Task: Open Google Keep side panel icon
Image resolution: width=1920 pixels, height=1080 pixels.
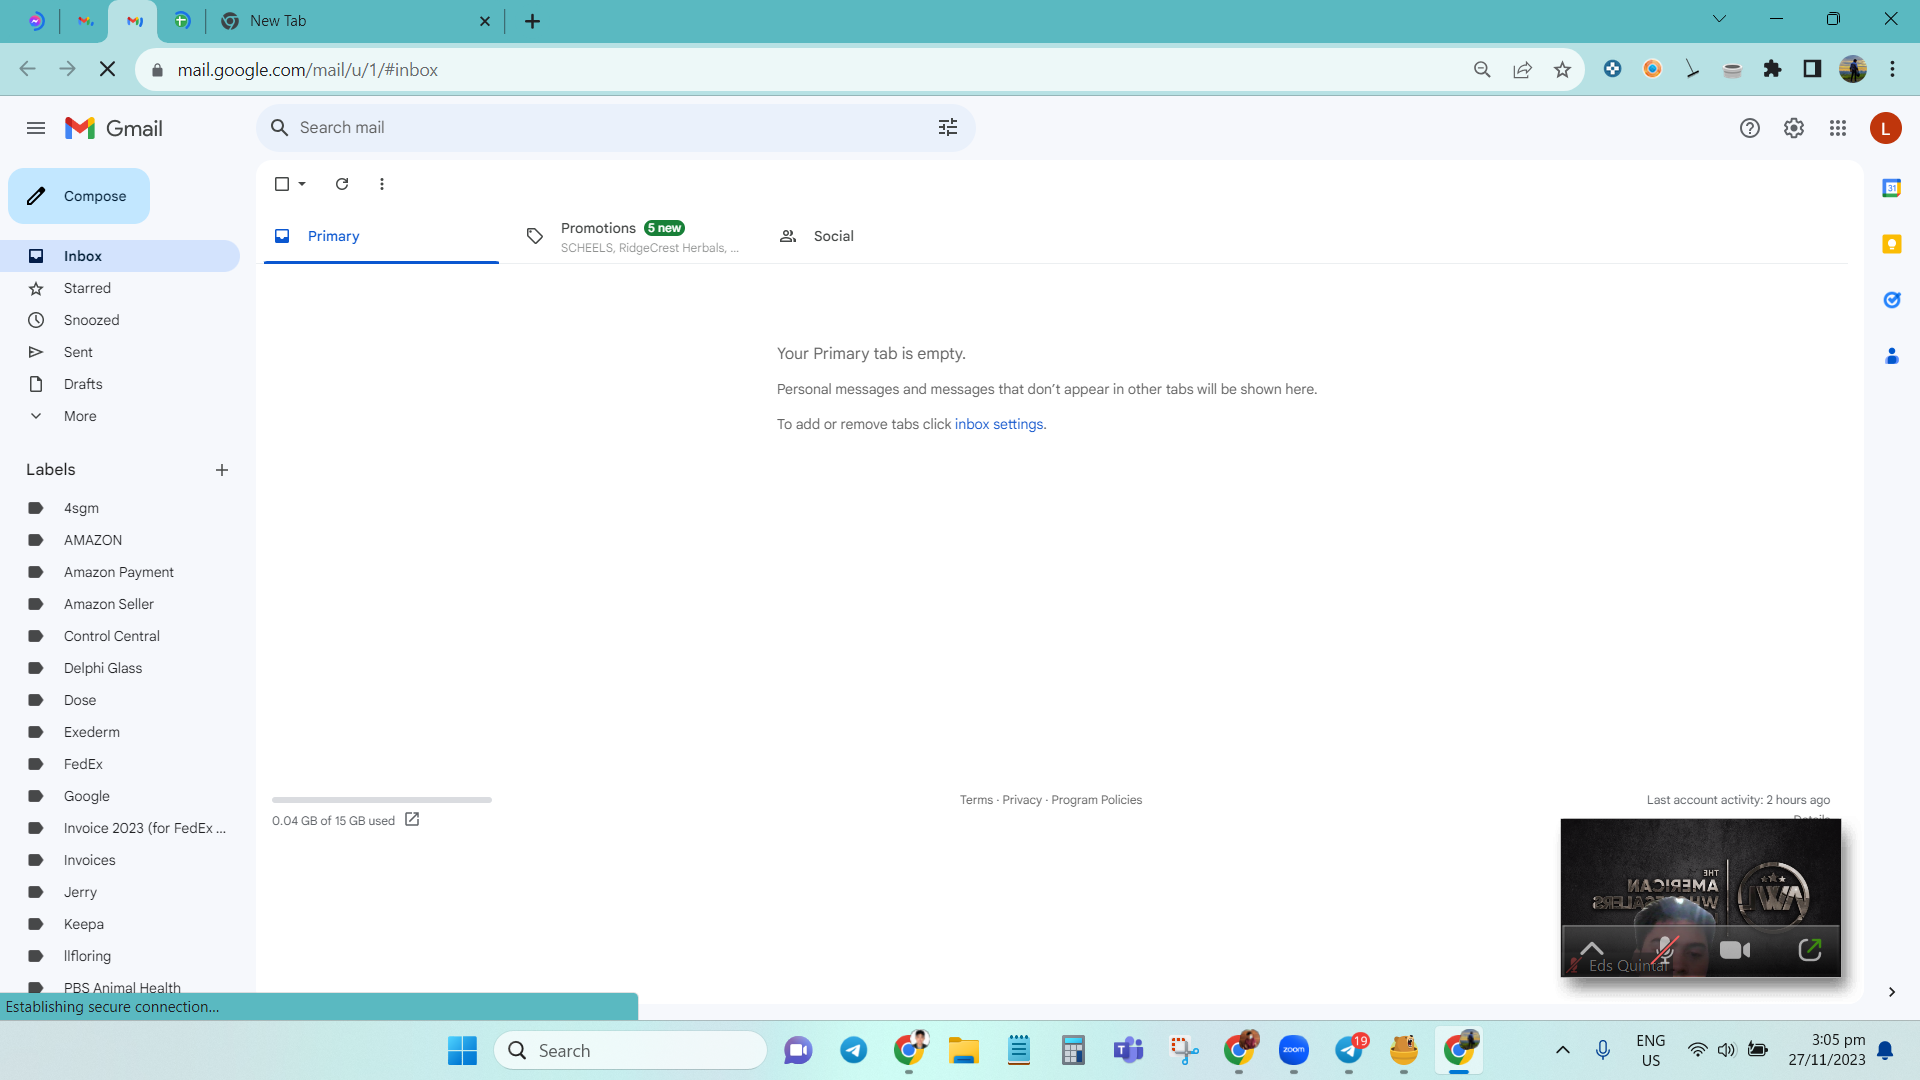Action: point(1891,244)
